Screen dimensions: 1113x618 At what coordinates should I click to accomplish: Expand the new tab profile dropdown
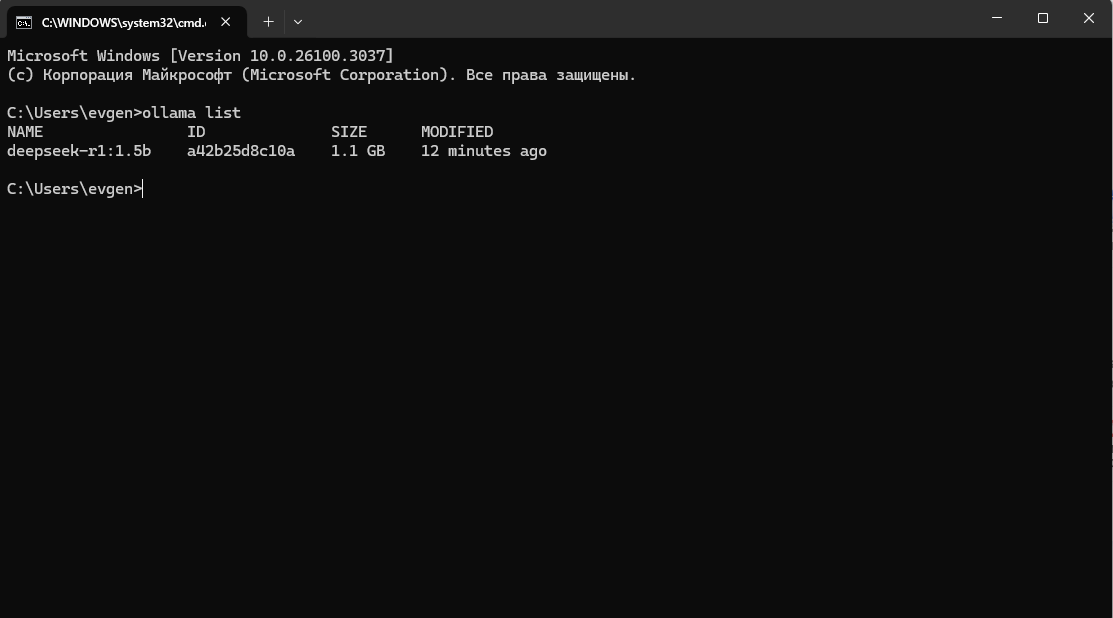tap(298, 21)
